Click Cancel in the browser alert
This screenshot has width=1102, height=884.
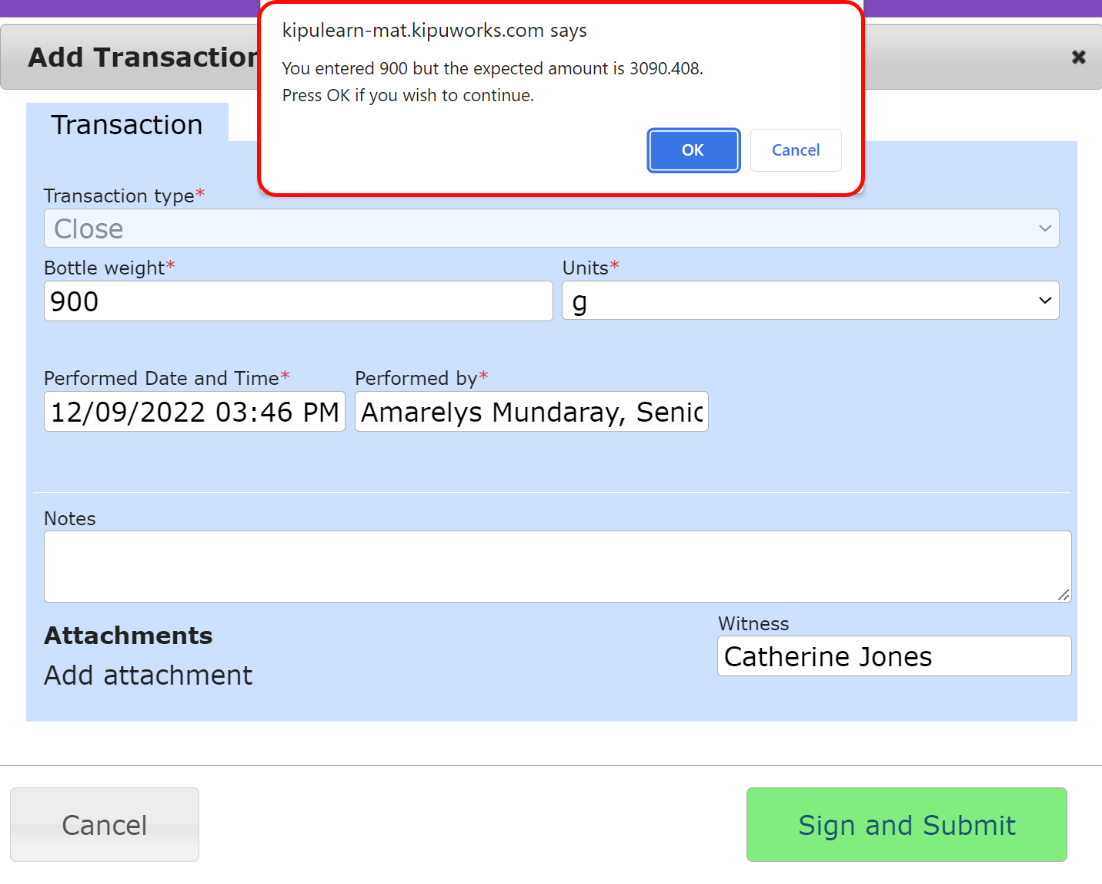[795, 150]
